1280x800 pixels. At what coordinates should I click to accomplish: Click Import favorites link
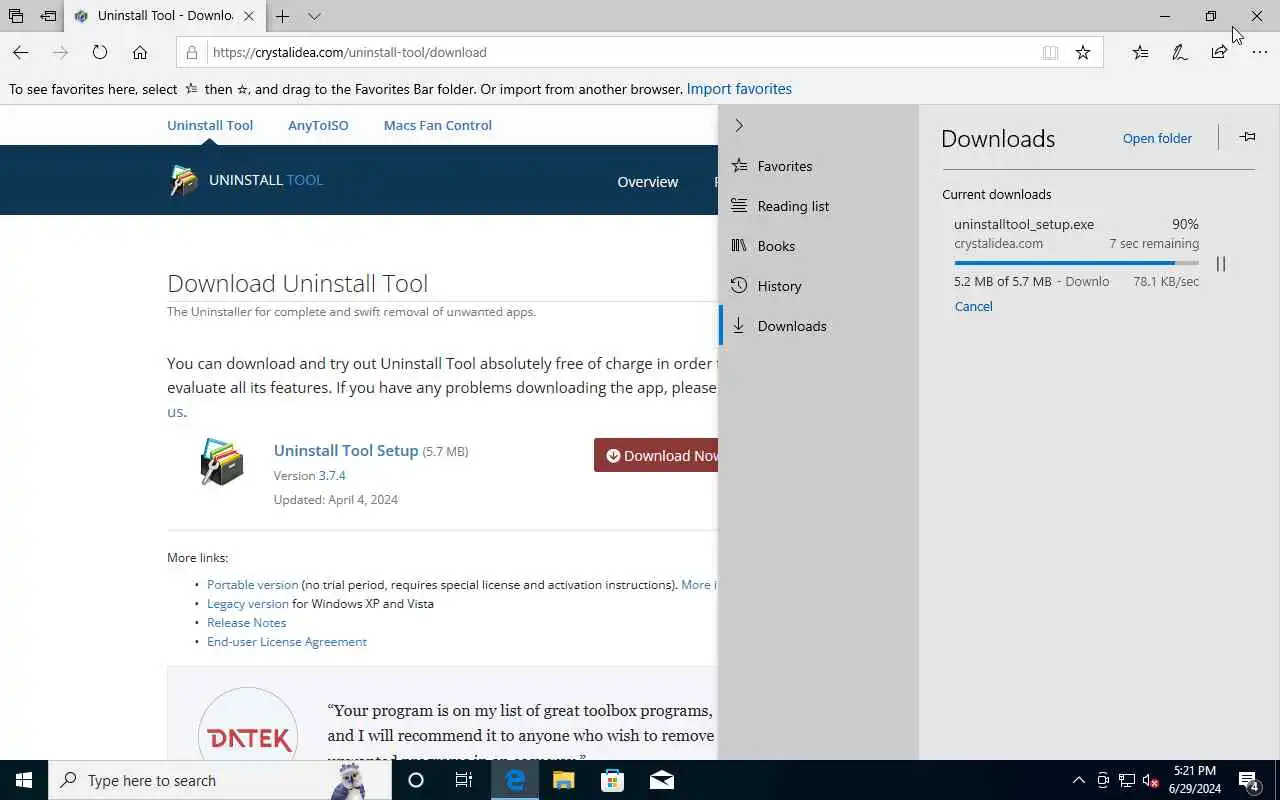click(x=739, y=89)
